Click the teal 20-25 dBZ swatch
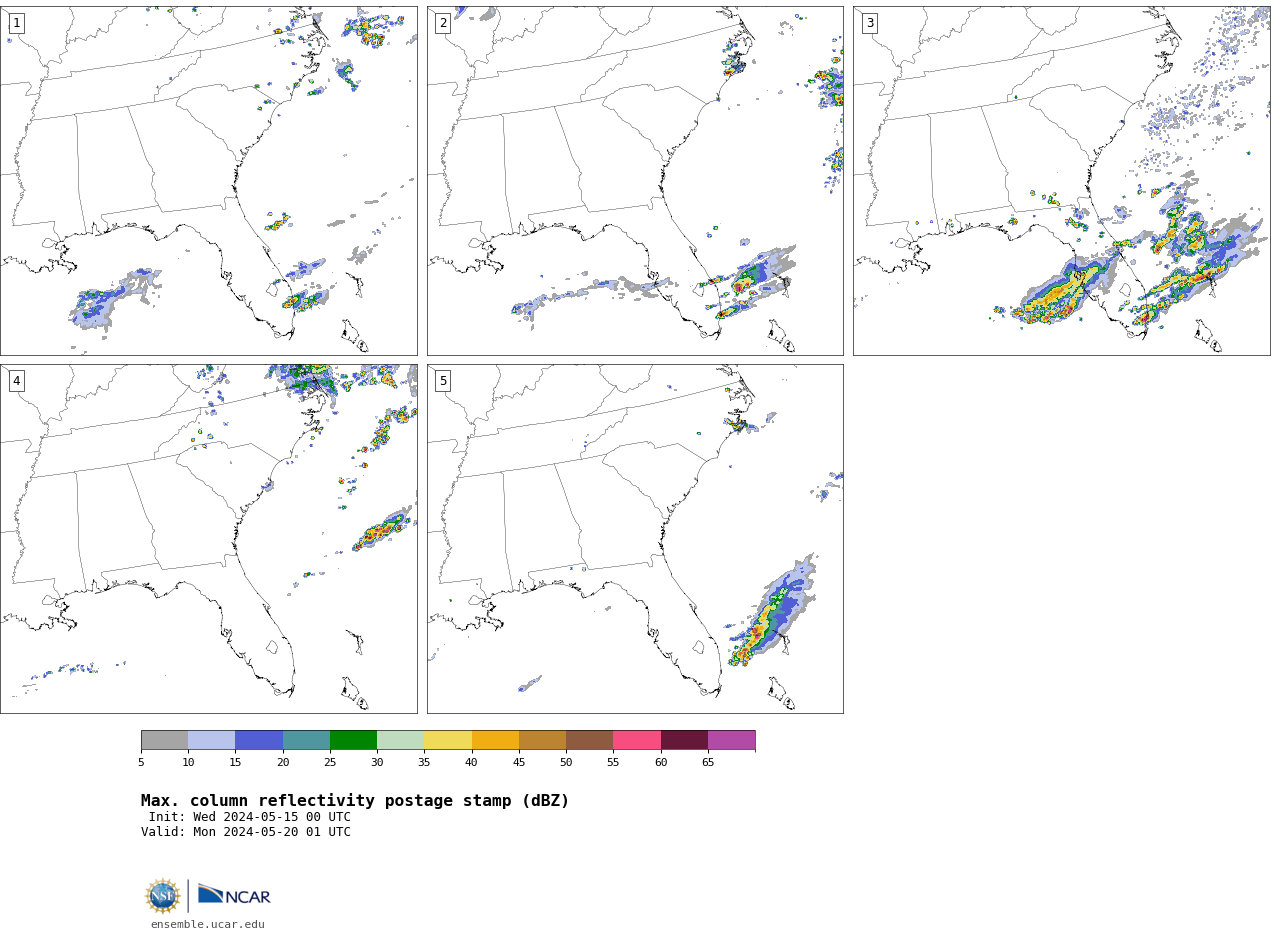1280x936 pixels. (306, 740)
